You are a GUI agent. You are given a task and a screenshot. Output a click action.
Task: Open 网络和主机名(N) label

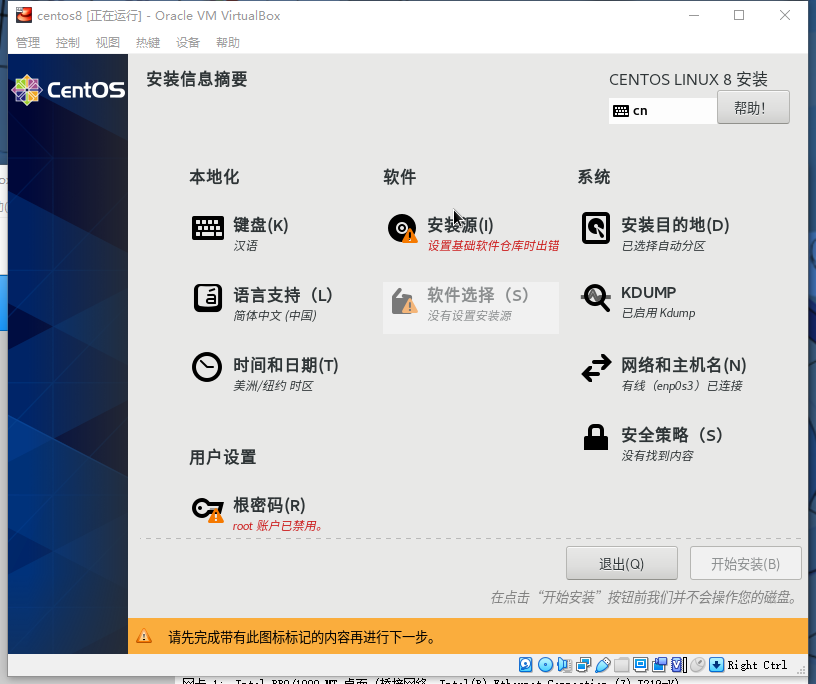(x=684, y=365)
